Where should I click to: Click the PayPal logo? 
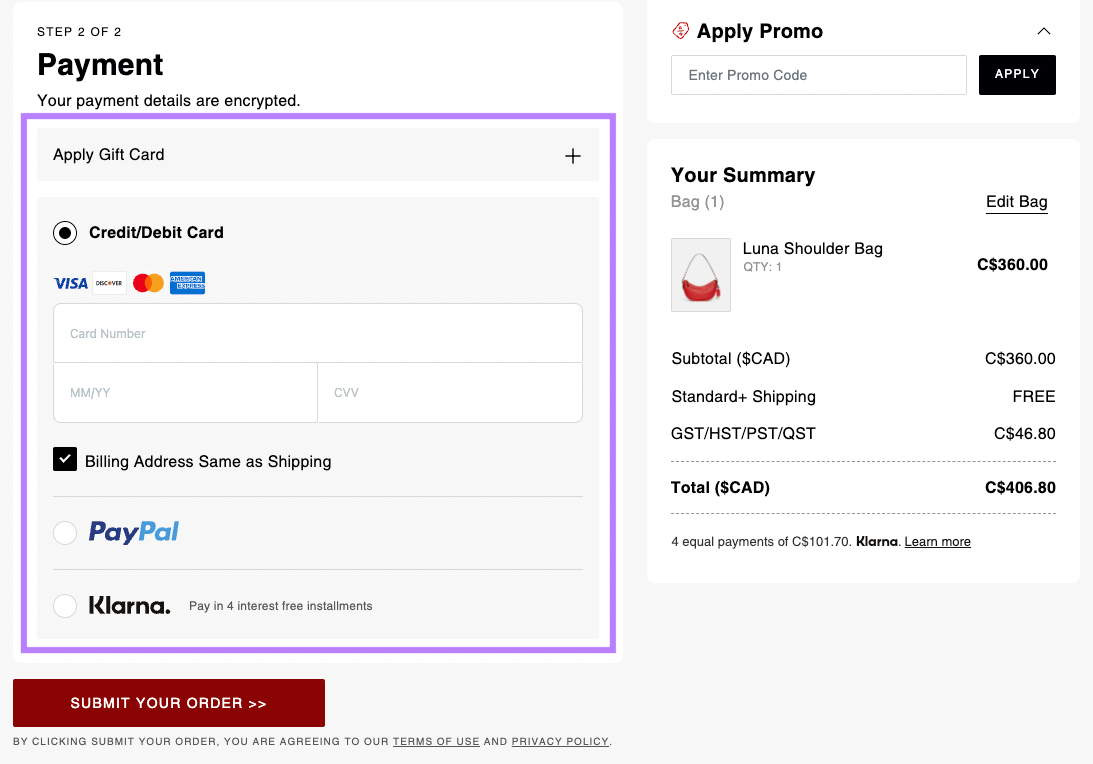[x=134, y=533]
